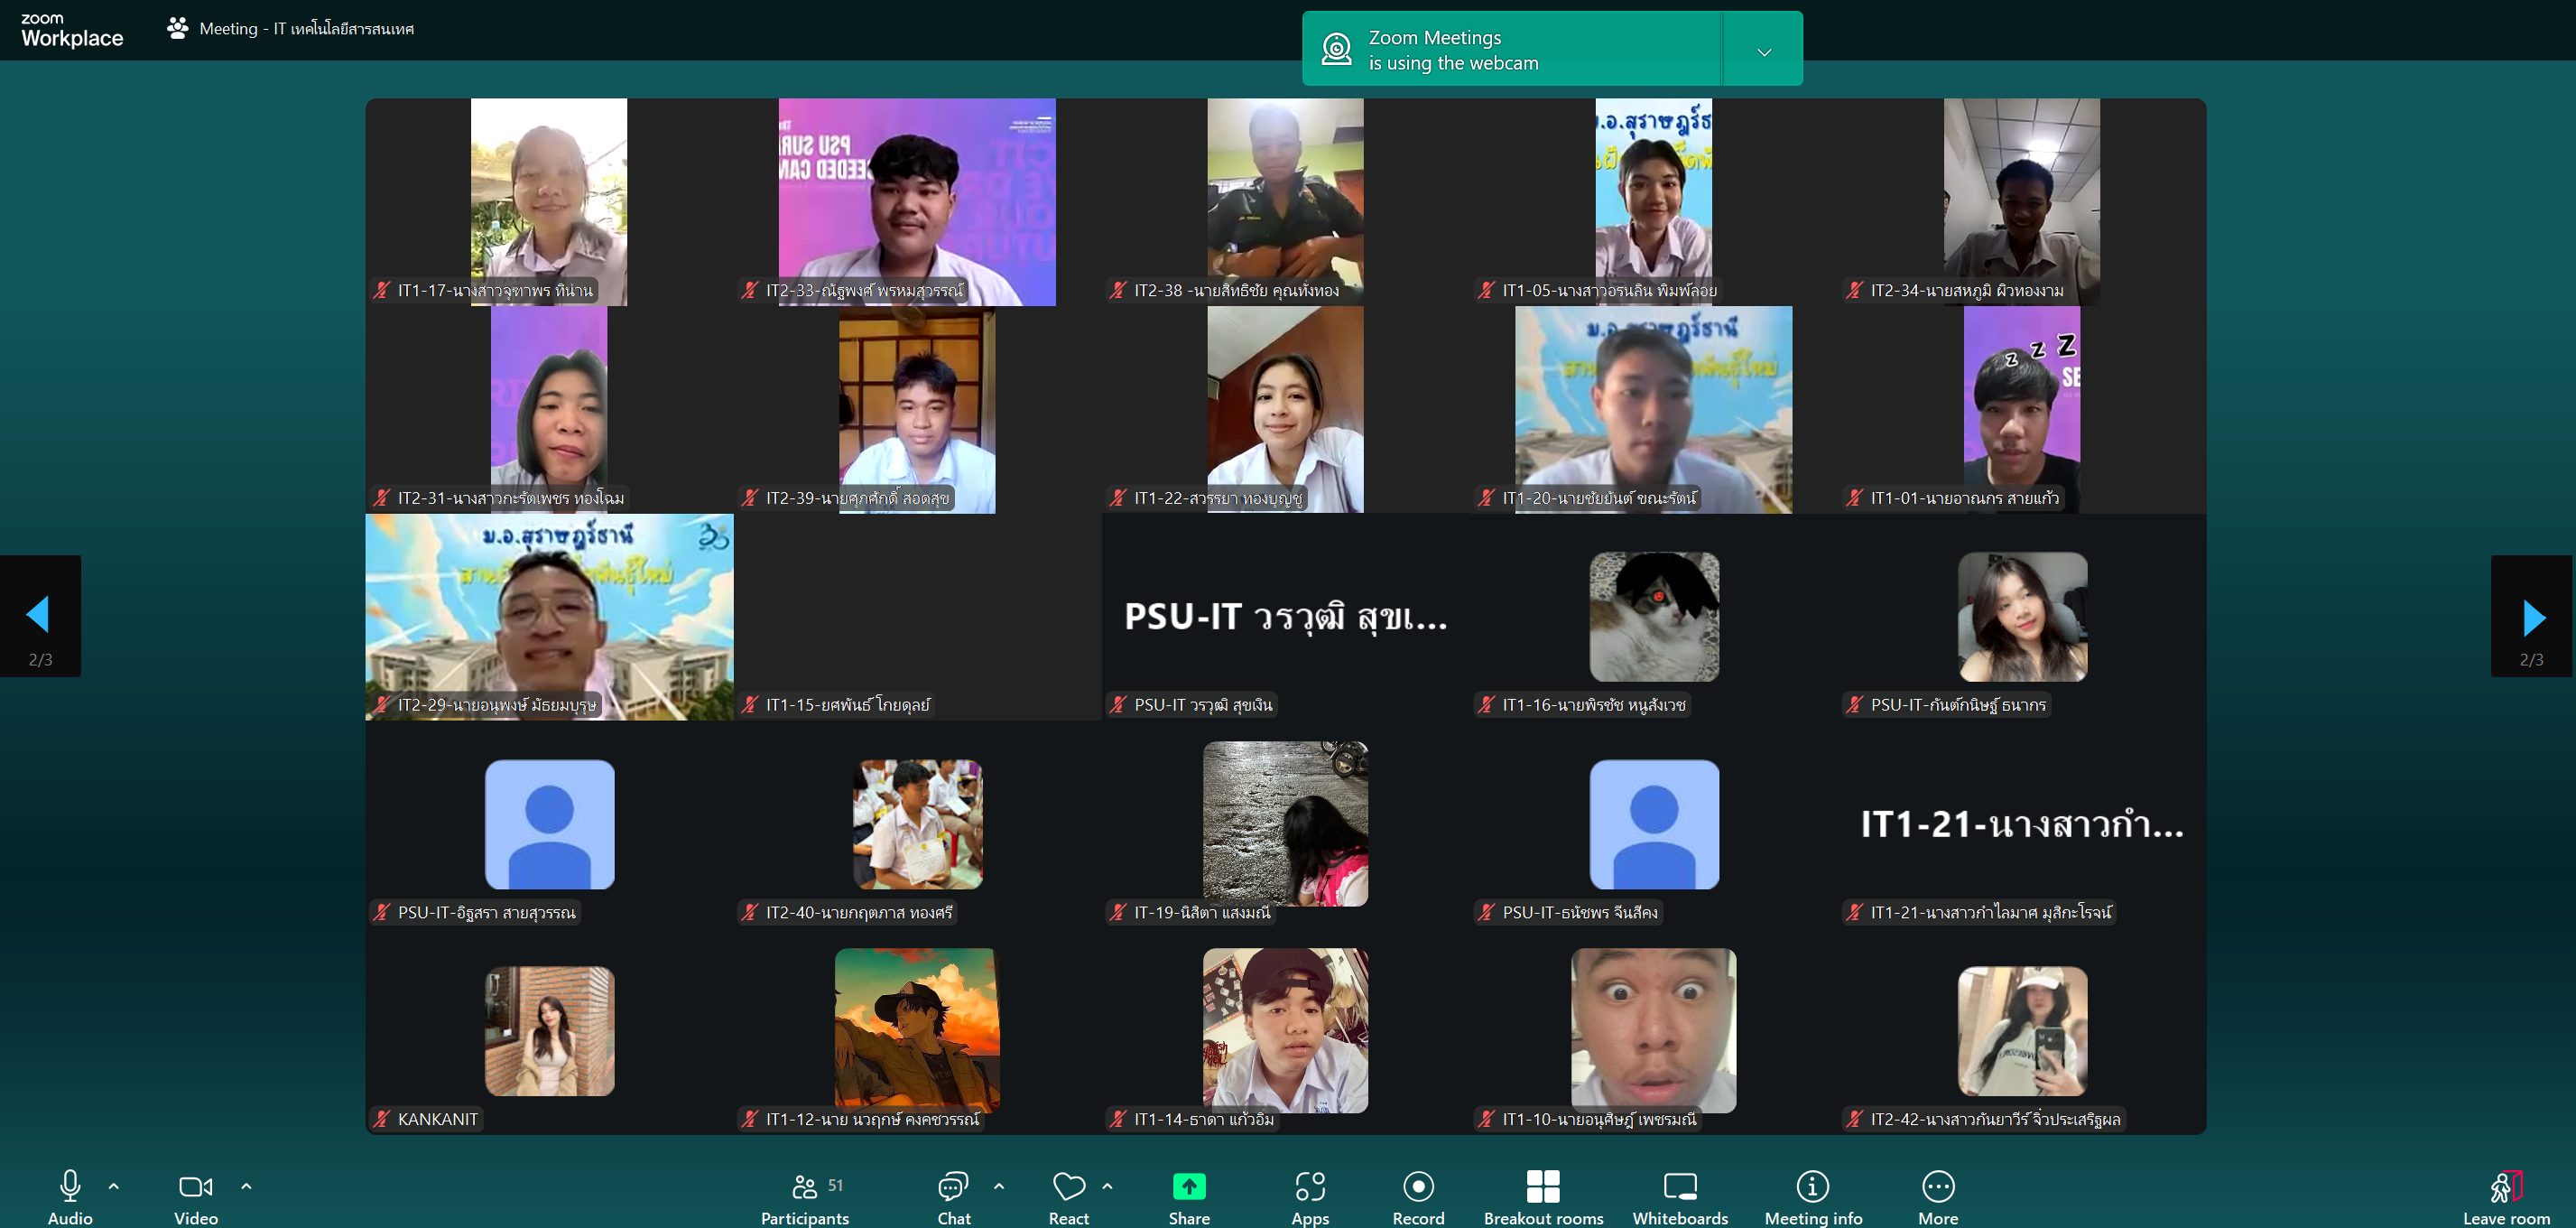
Task: Start recording with Record icon
Action: (x=1418, y=1186)
